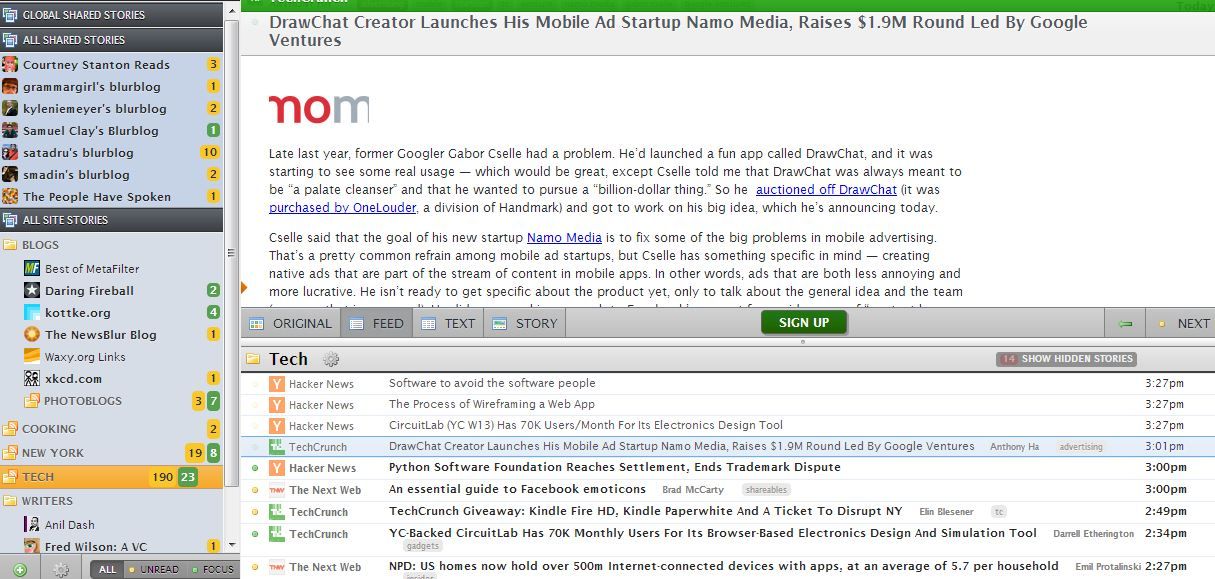
Task: Click The Next Web favicon on emoticons story
Action: coord(277,490)
